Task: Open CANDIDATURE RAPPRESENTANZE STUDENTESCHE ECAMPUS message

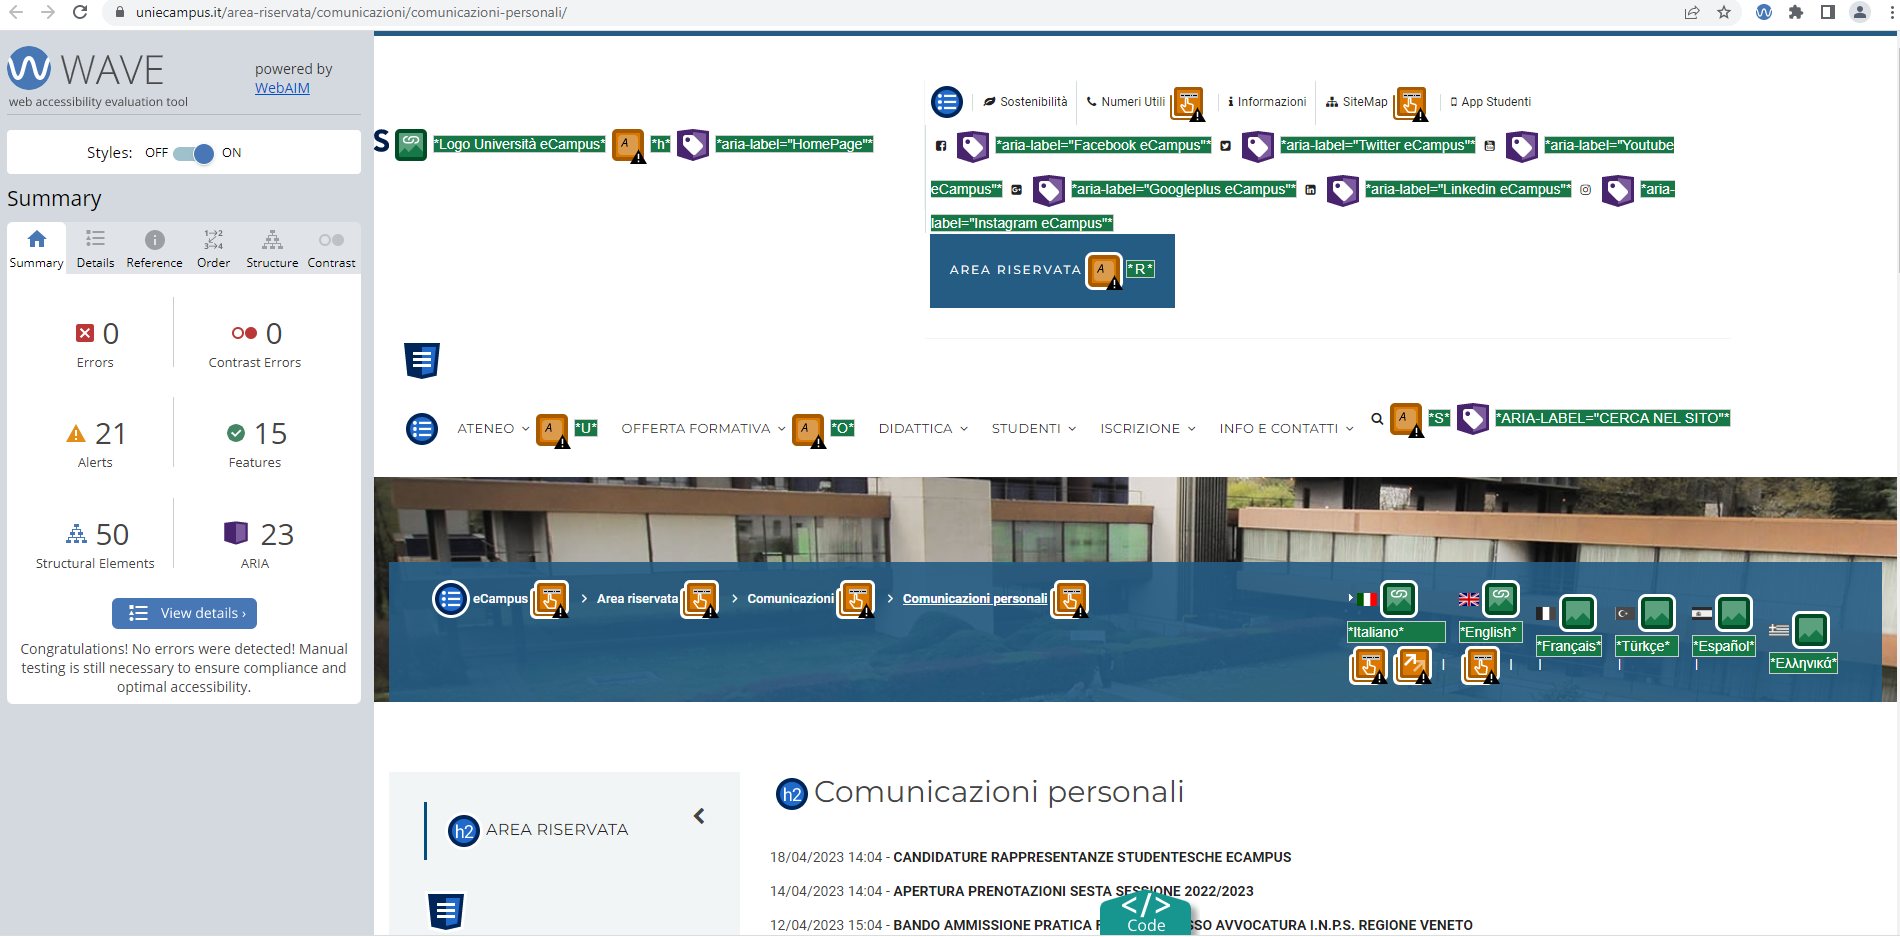Action: (1092, 857)
